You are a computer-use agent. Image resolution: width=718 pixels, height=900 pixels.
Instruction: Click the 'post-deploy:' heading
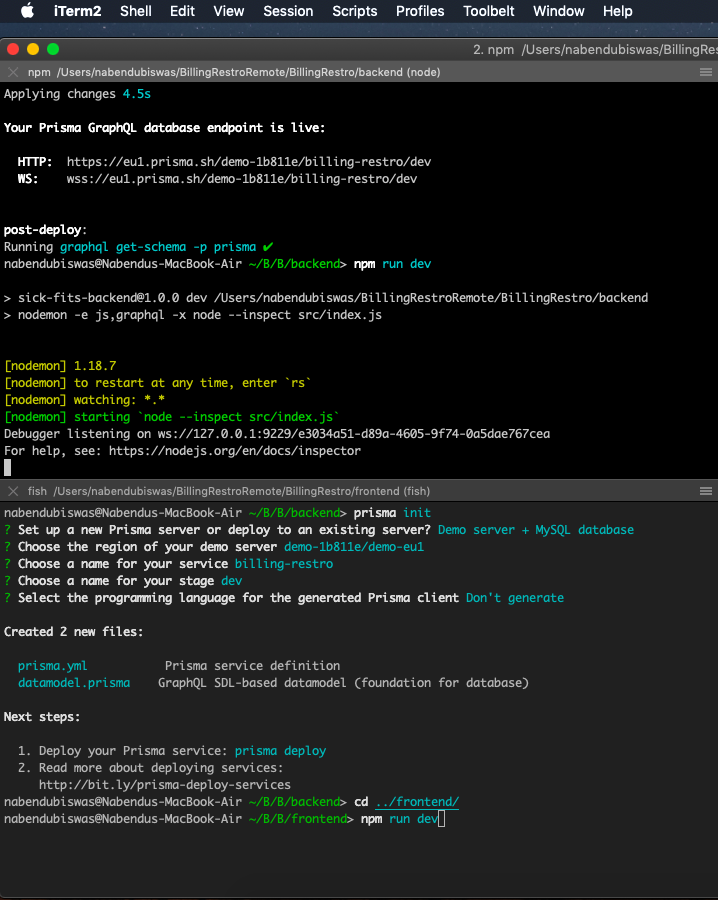pos(45,230)
